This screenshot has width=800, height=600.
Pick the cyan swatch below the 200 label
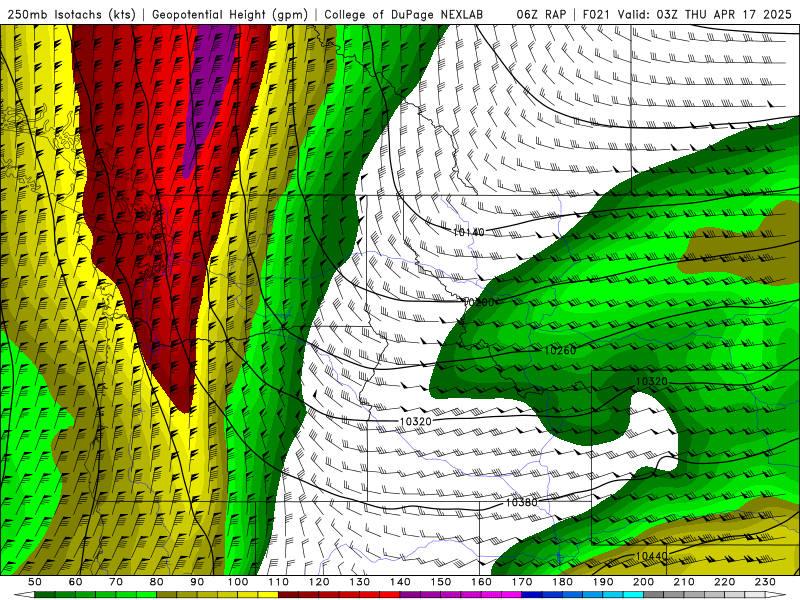click(x=633, y=595)
